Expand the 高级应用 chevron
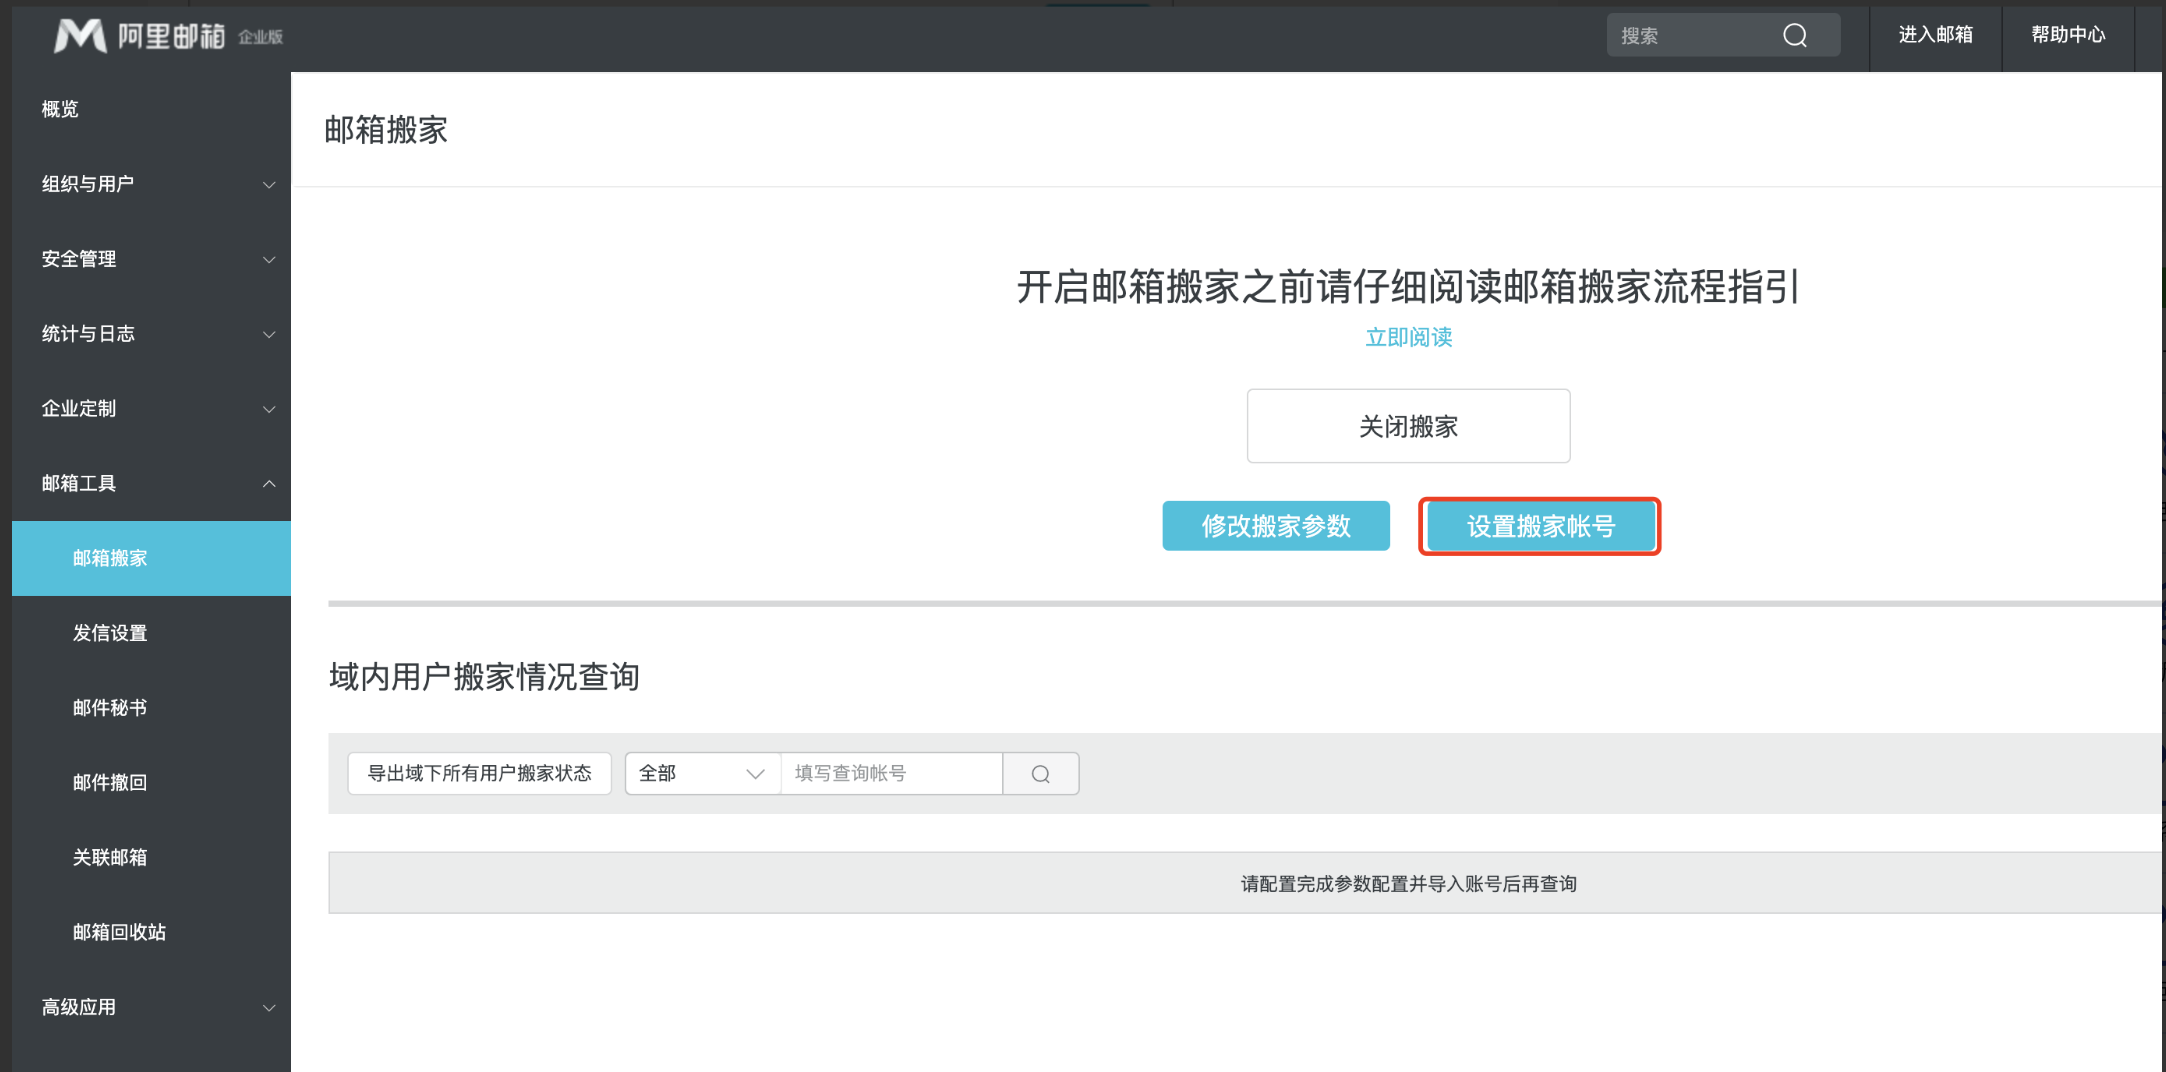 click(x=269, y=1008)
